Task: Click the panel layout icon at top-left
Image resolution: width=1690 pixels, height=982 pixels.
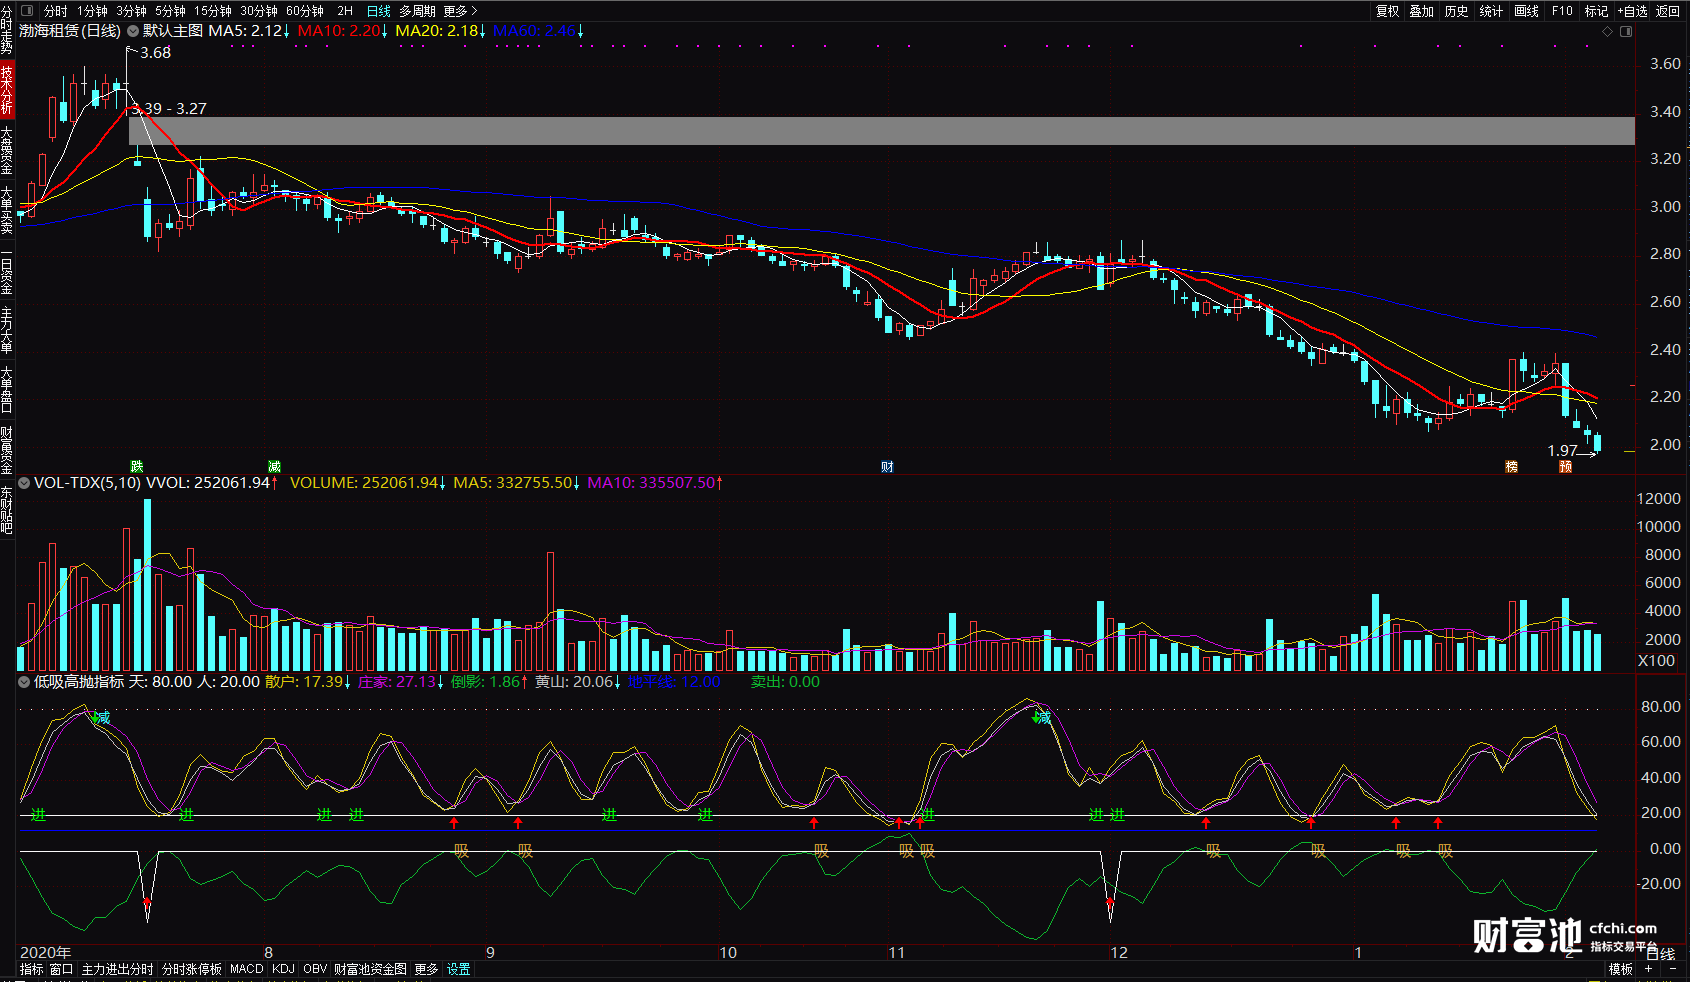Action: 27,11
